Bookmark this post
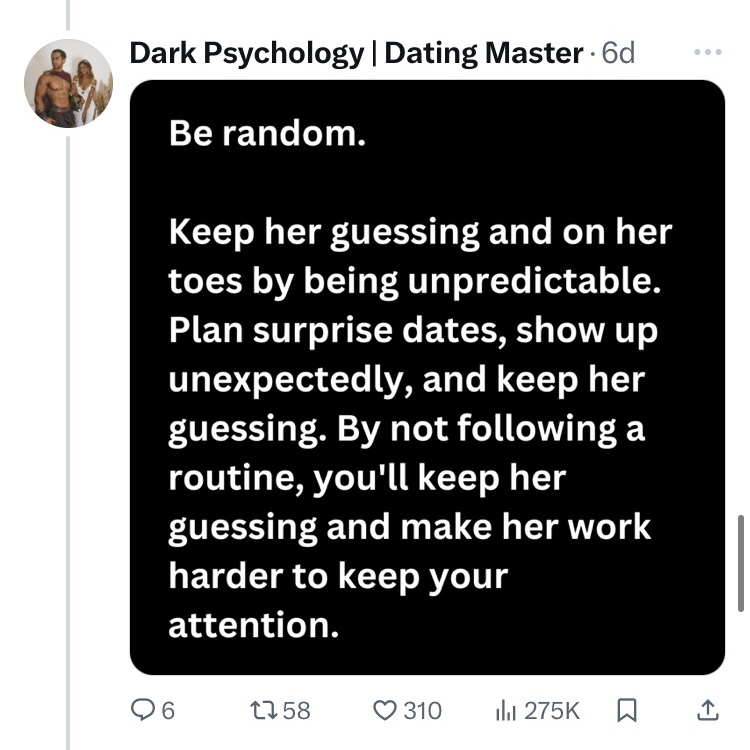Viewport: 750px width, 750px height. (x=627, y=710)
